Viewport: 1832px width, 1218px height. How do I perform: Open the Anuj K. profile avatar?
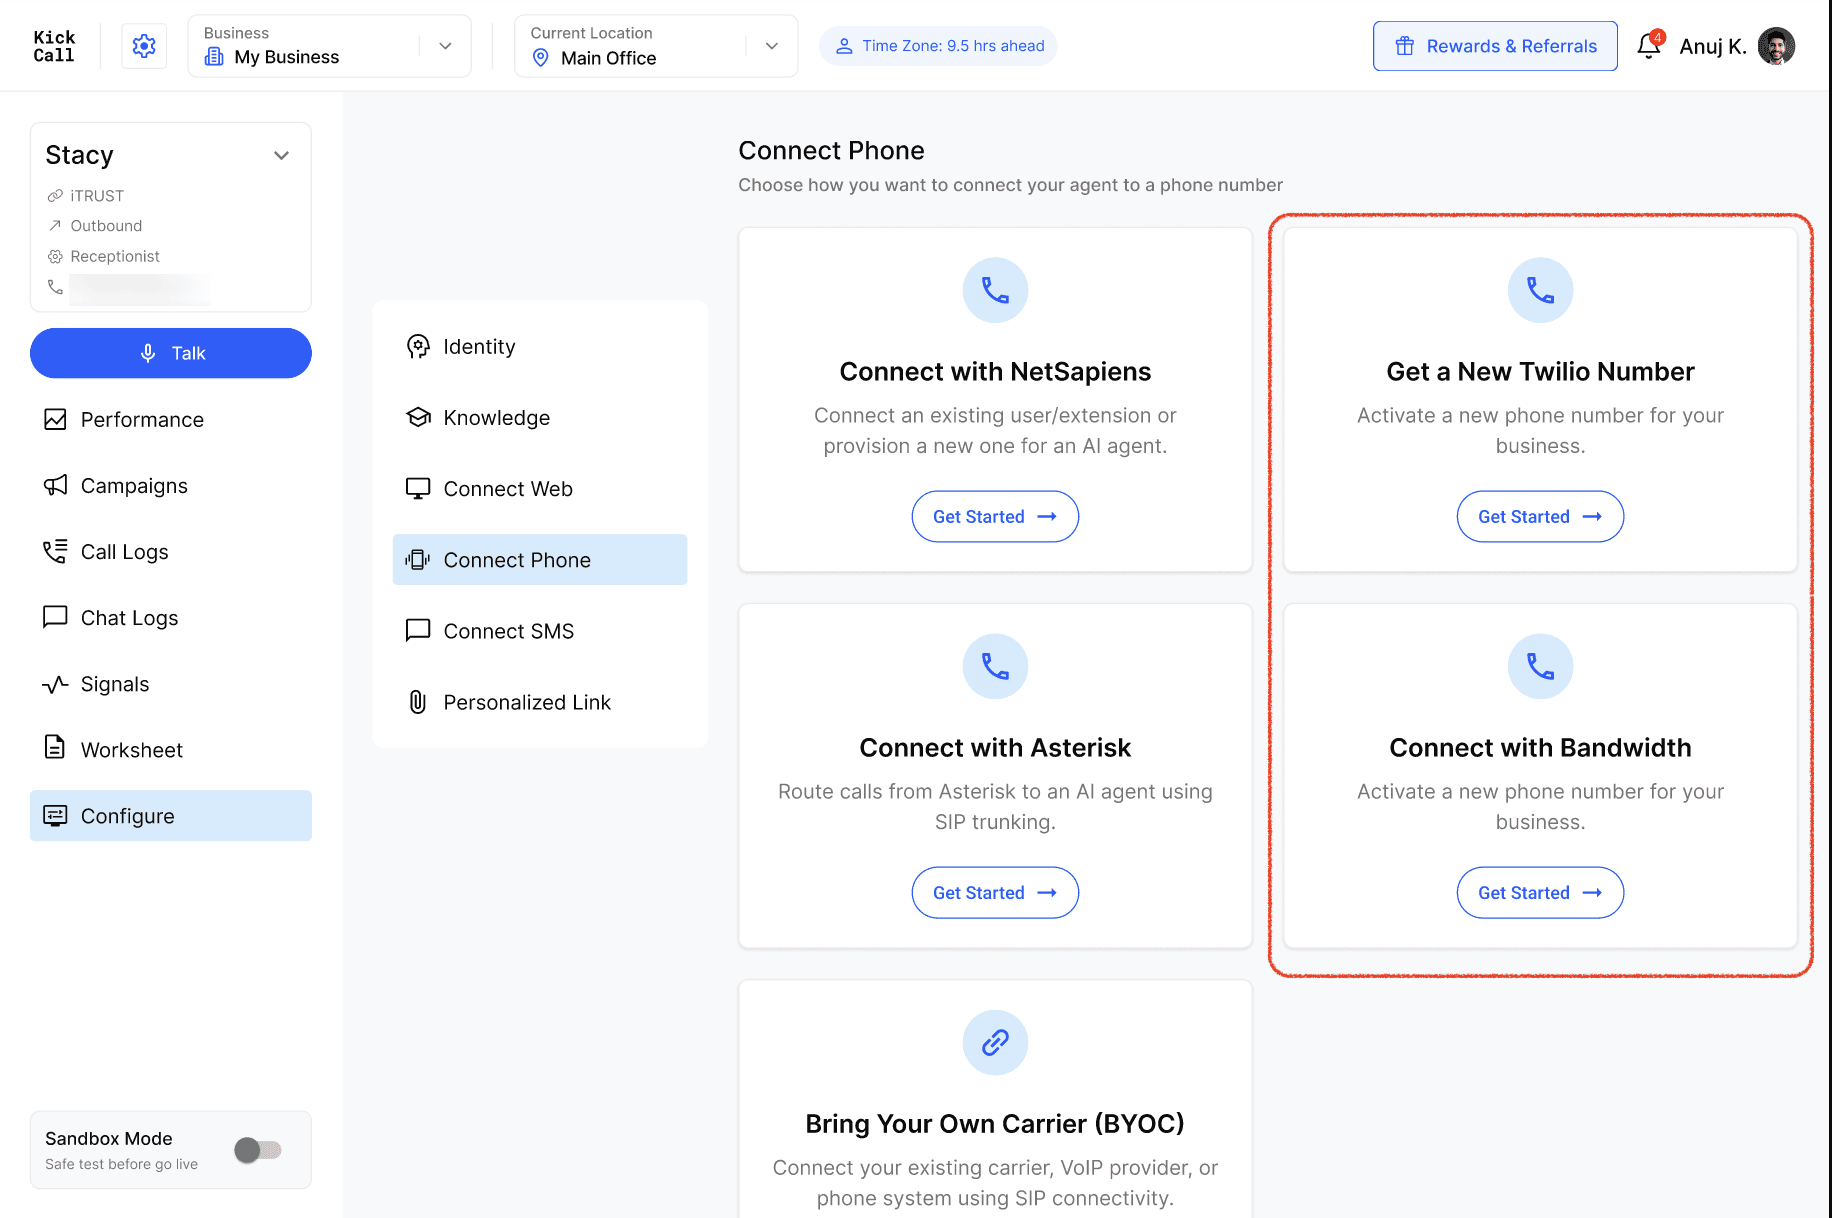click(x=1776, y=46)
